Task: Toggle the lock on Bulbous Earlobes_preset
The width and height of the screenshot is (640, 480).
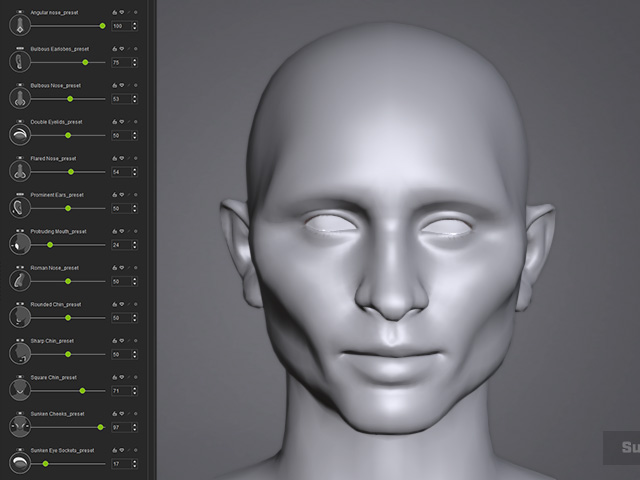Action: [115, 49]
